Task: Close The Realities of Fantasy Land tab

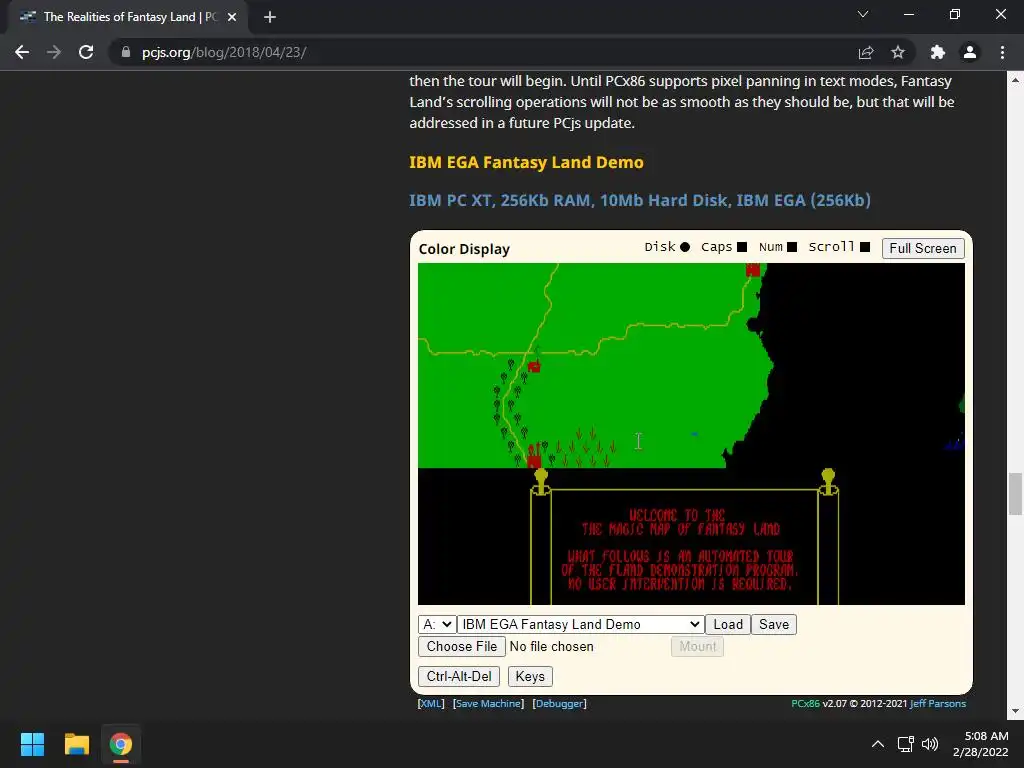Action: click(x=232, y=17)
